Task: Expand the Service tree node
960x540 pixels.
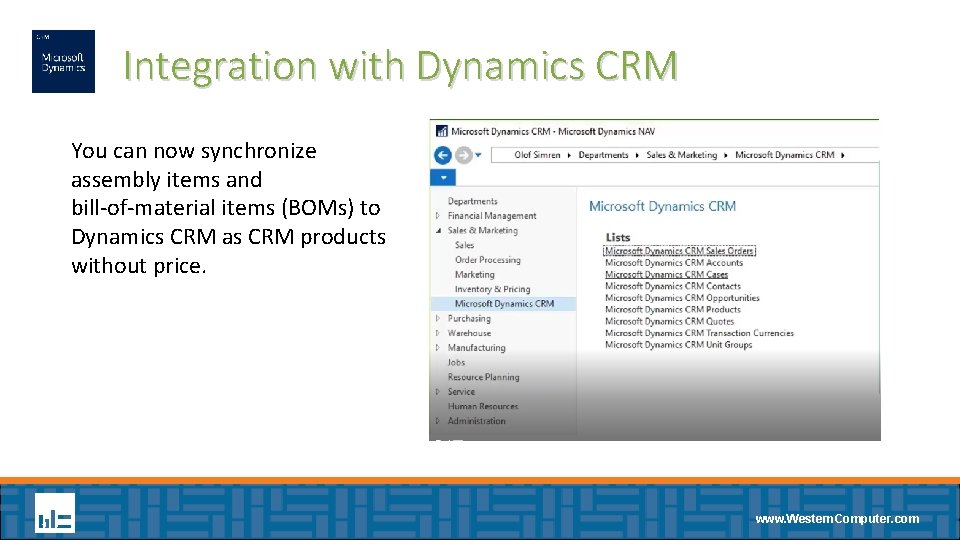Action: click(438, 392)
